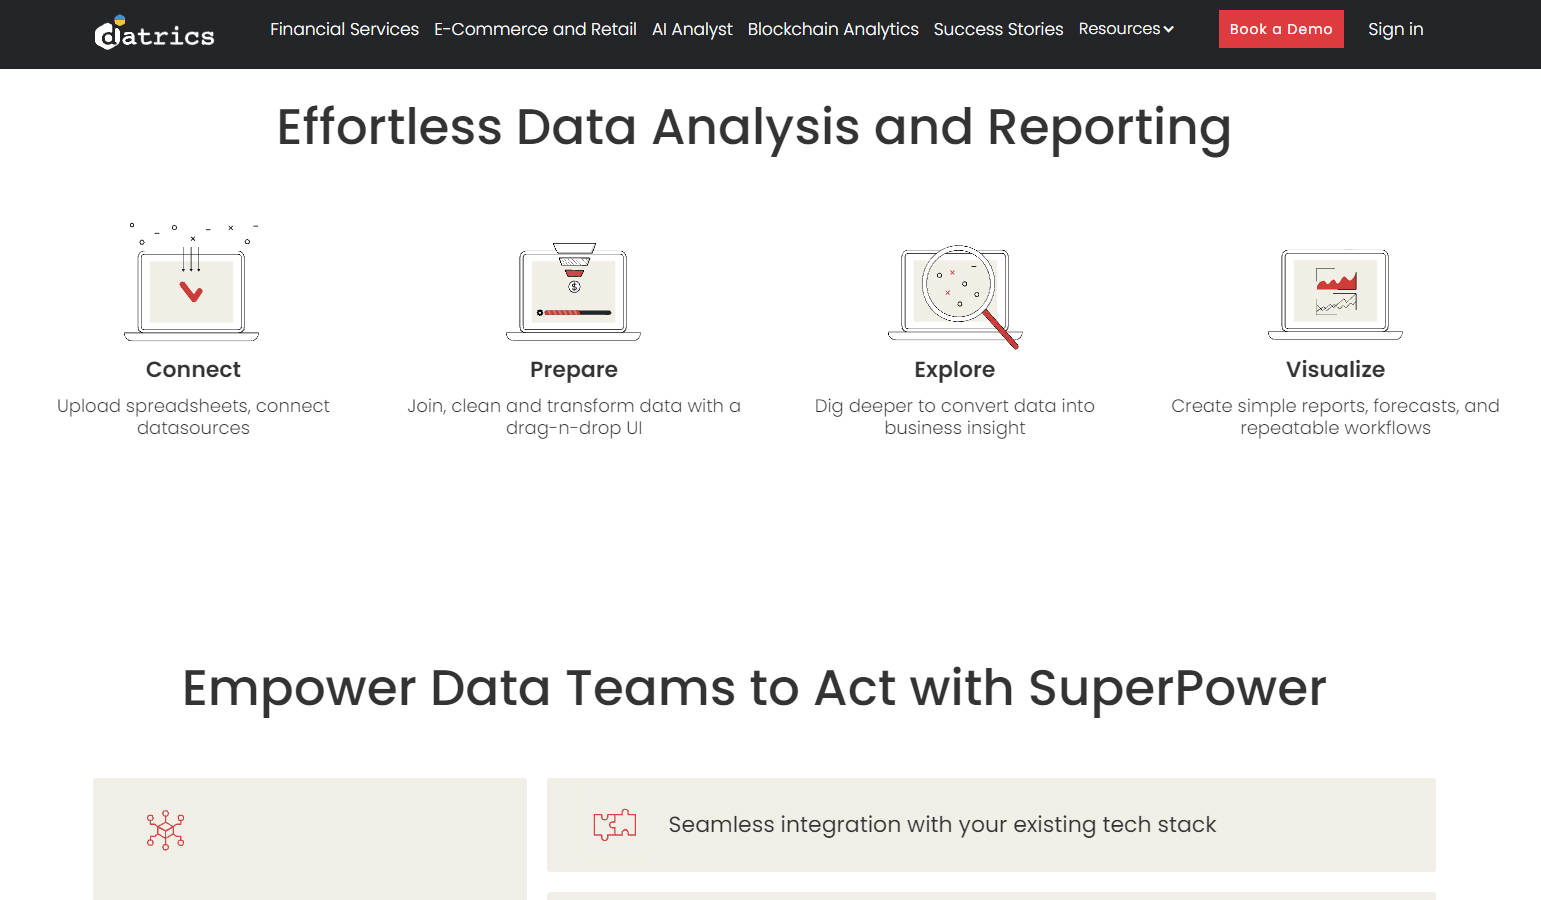1541x900 pixels.
Task: Click the Sign in link
Action: [x=1395, y=29]
